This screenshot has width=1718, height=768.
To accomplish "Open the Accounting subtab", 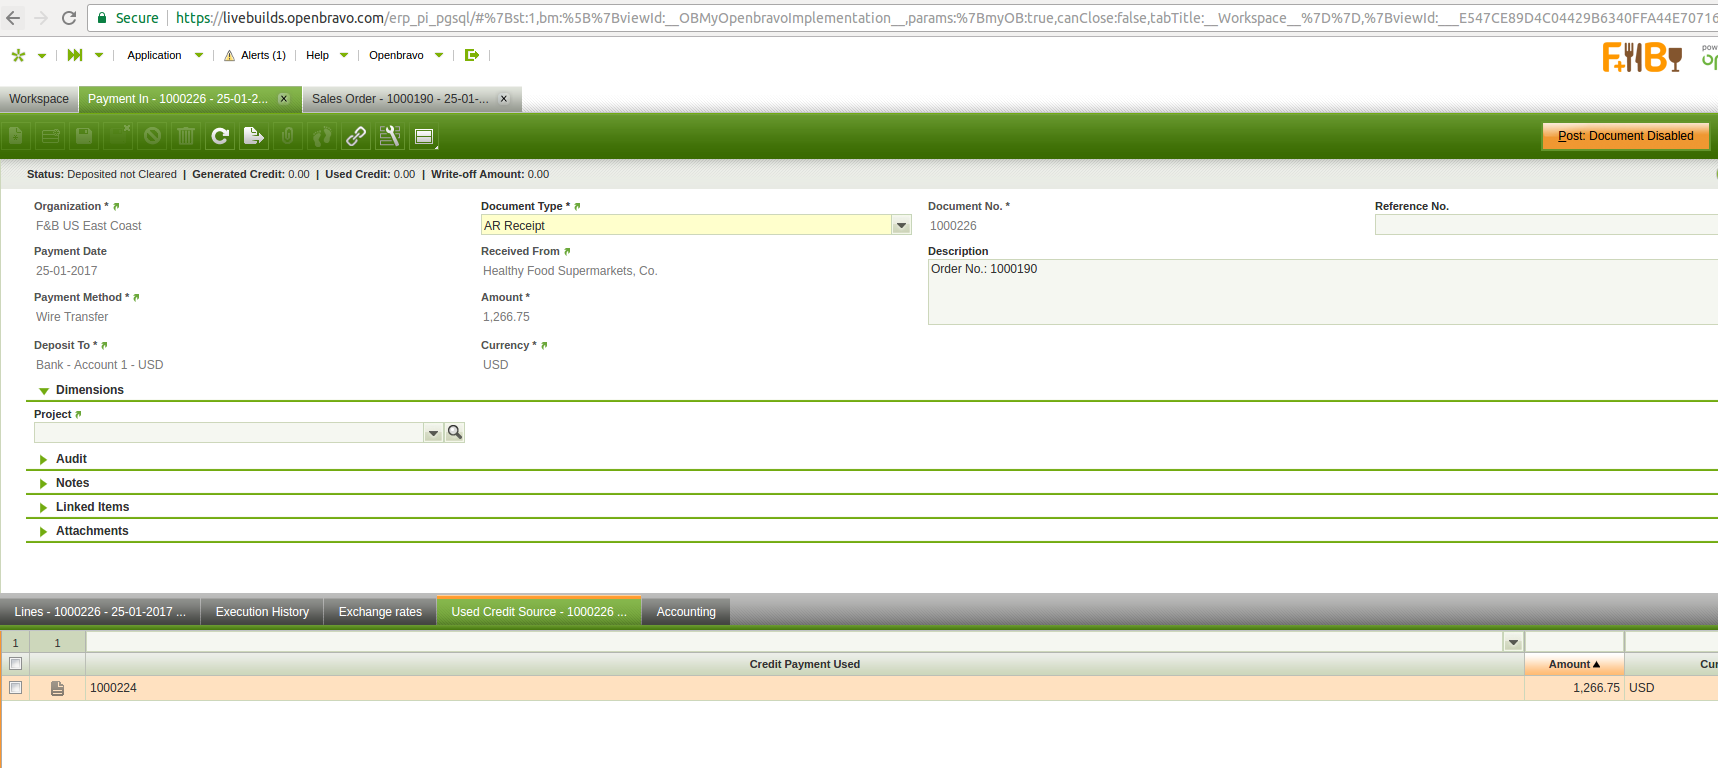I will [x=686, y=612].
